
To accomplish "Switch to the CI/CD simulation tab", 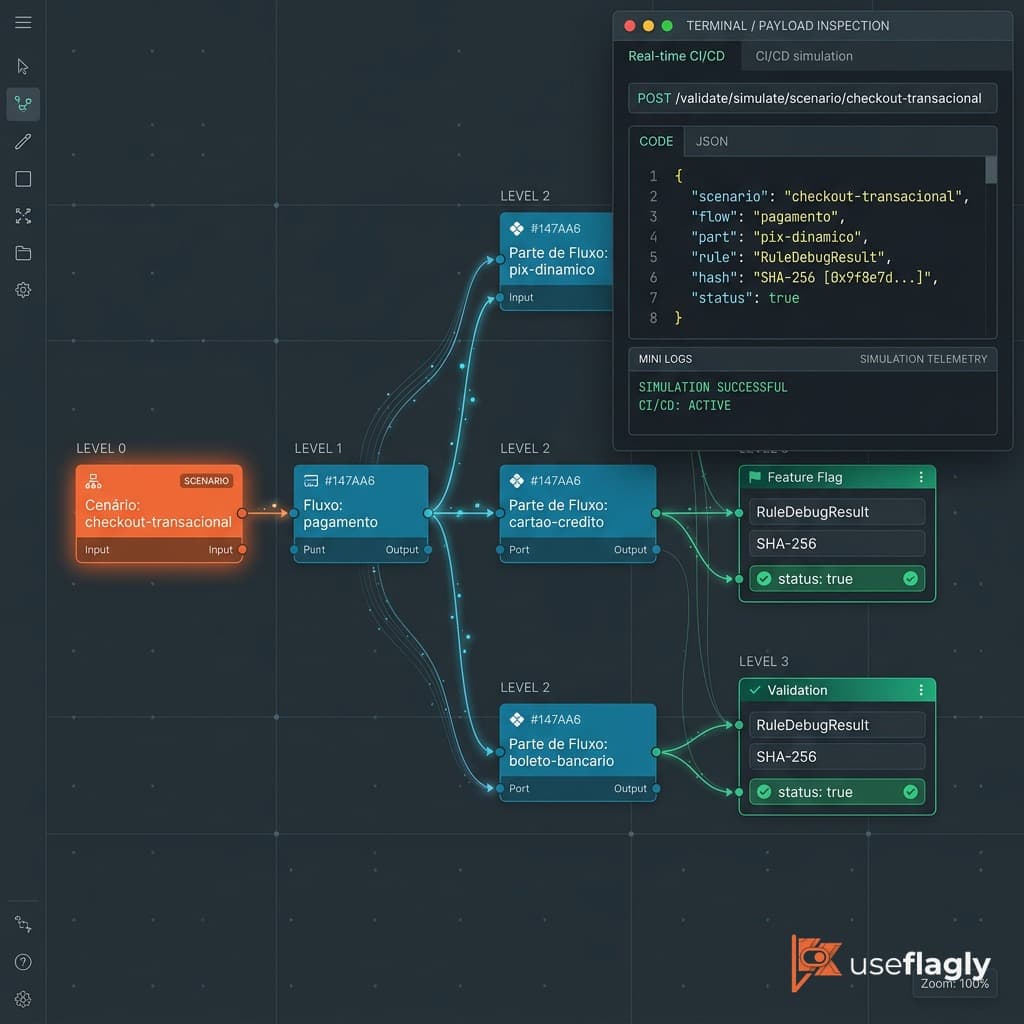I will pos(804,56).
